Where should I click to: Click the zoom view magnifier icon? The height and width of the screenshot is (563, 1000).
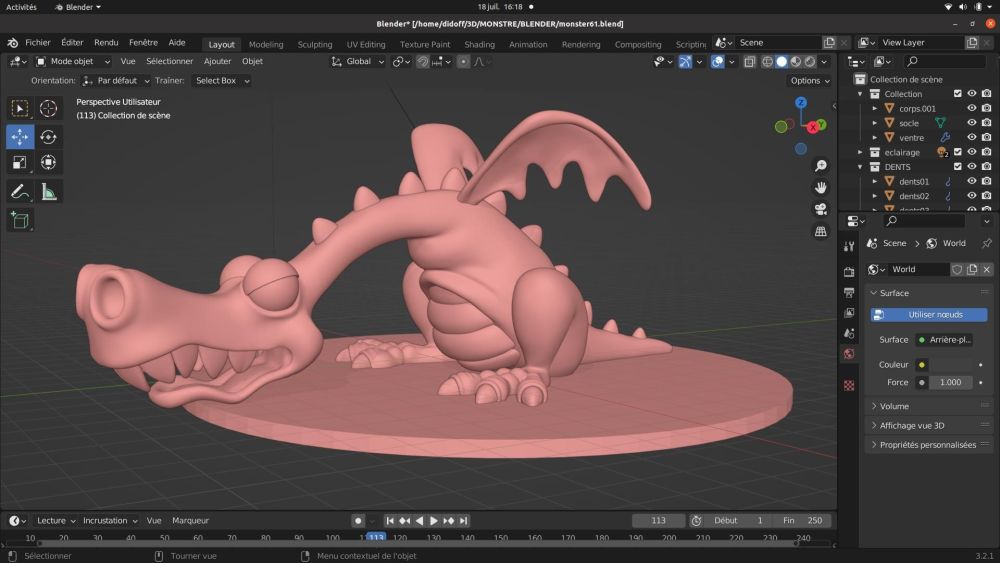(x=821, y=166)
